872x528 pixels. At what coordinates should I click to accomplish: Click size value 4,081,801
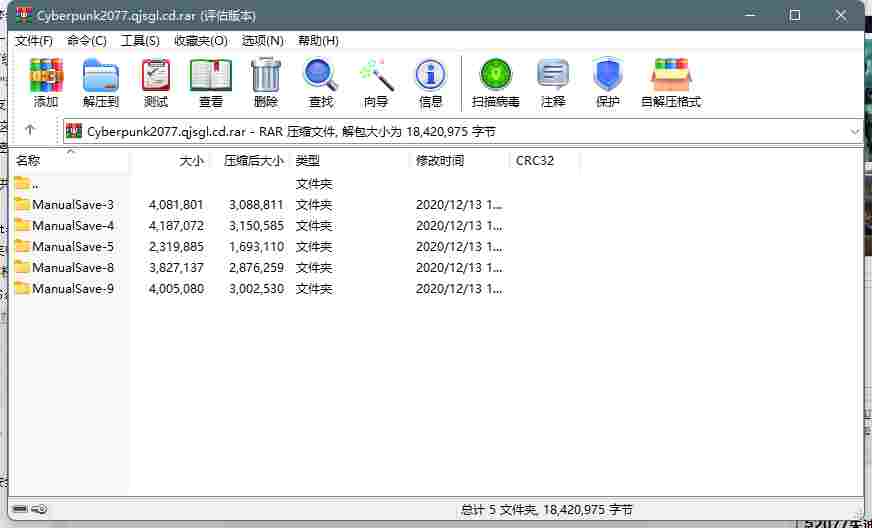pyautogui.click(x=176, y=205)
